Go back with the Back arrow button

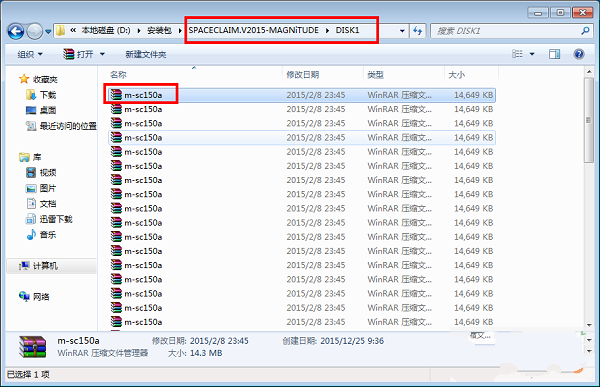pos(16,31)
